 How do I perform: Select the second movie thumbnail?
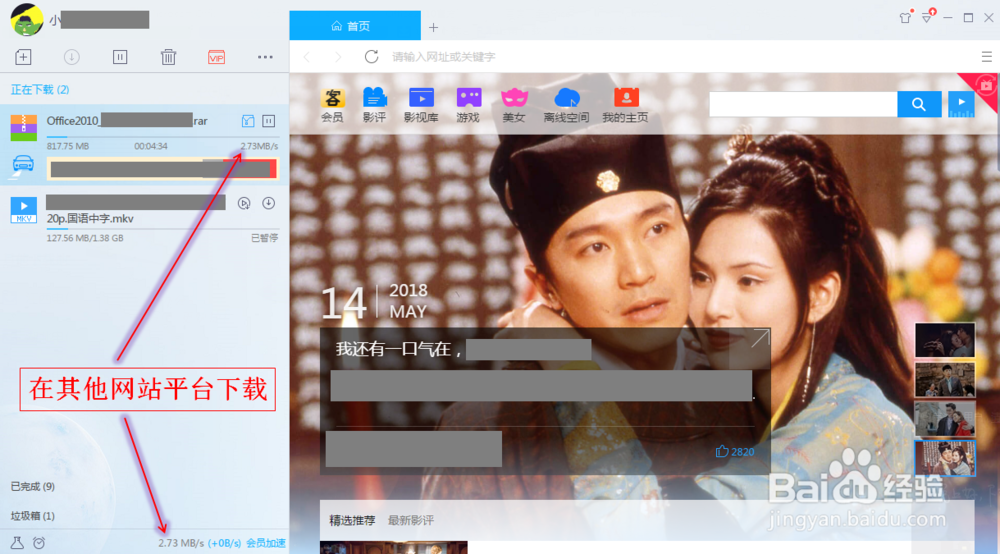click(945, 379)
